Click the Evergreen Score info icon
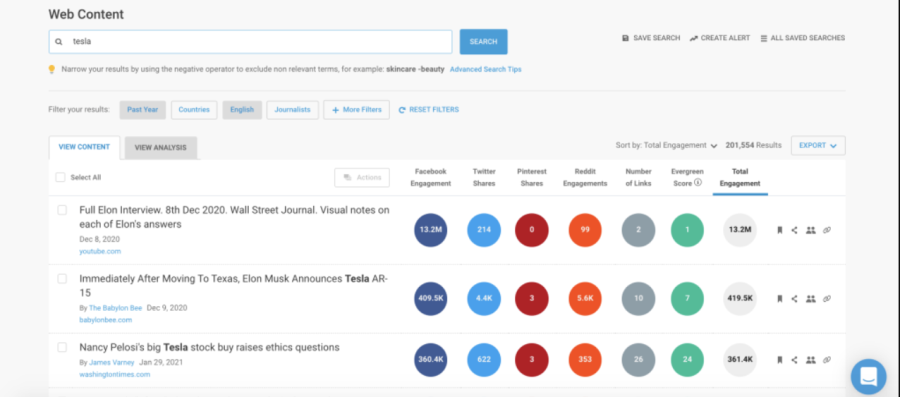 [698, 183]
